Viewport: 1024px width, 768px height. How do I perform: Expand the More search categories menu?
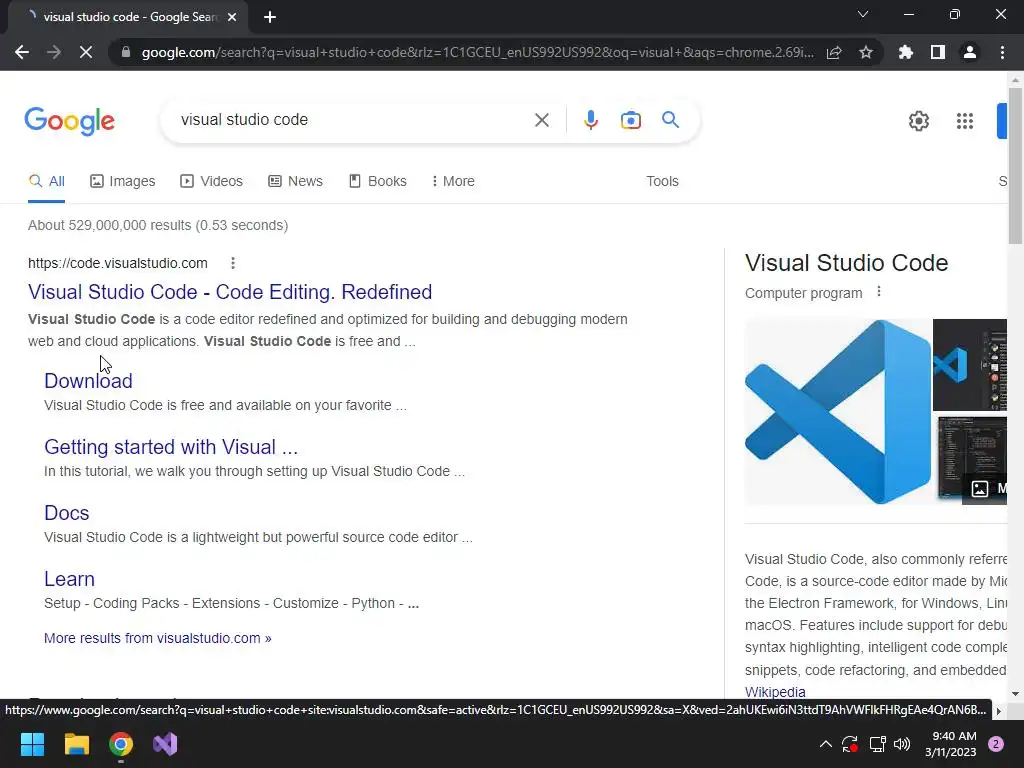[453, 182]
